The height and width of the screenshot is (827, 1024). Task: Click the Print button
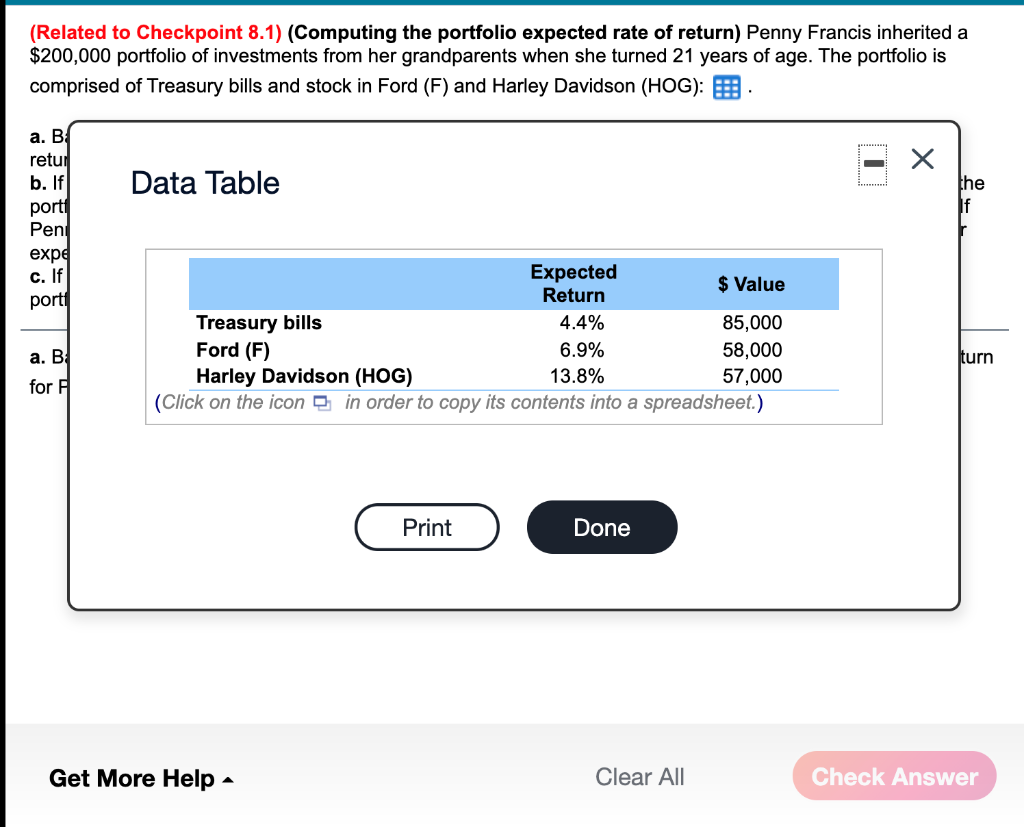tap(427, 527)
